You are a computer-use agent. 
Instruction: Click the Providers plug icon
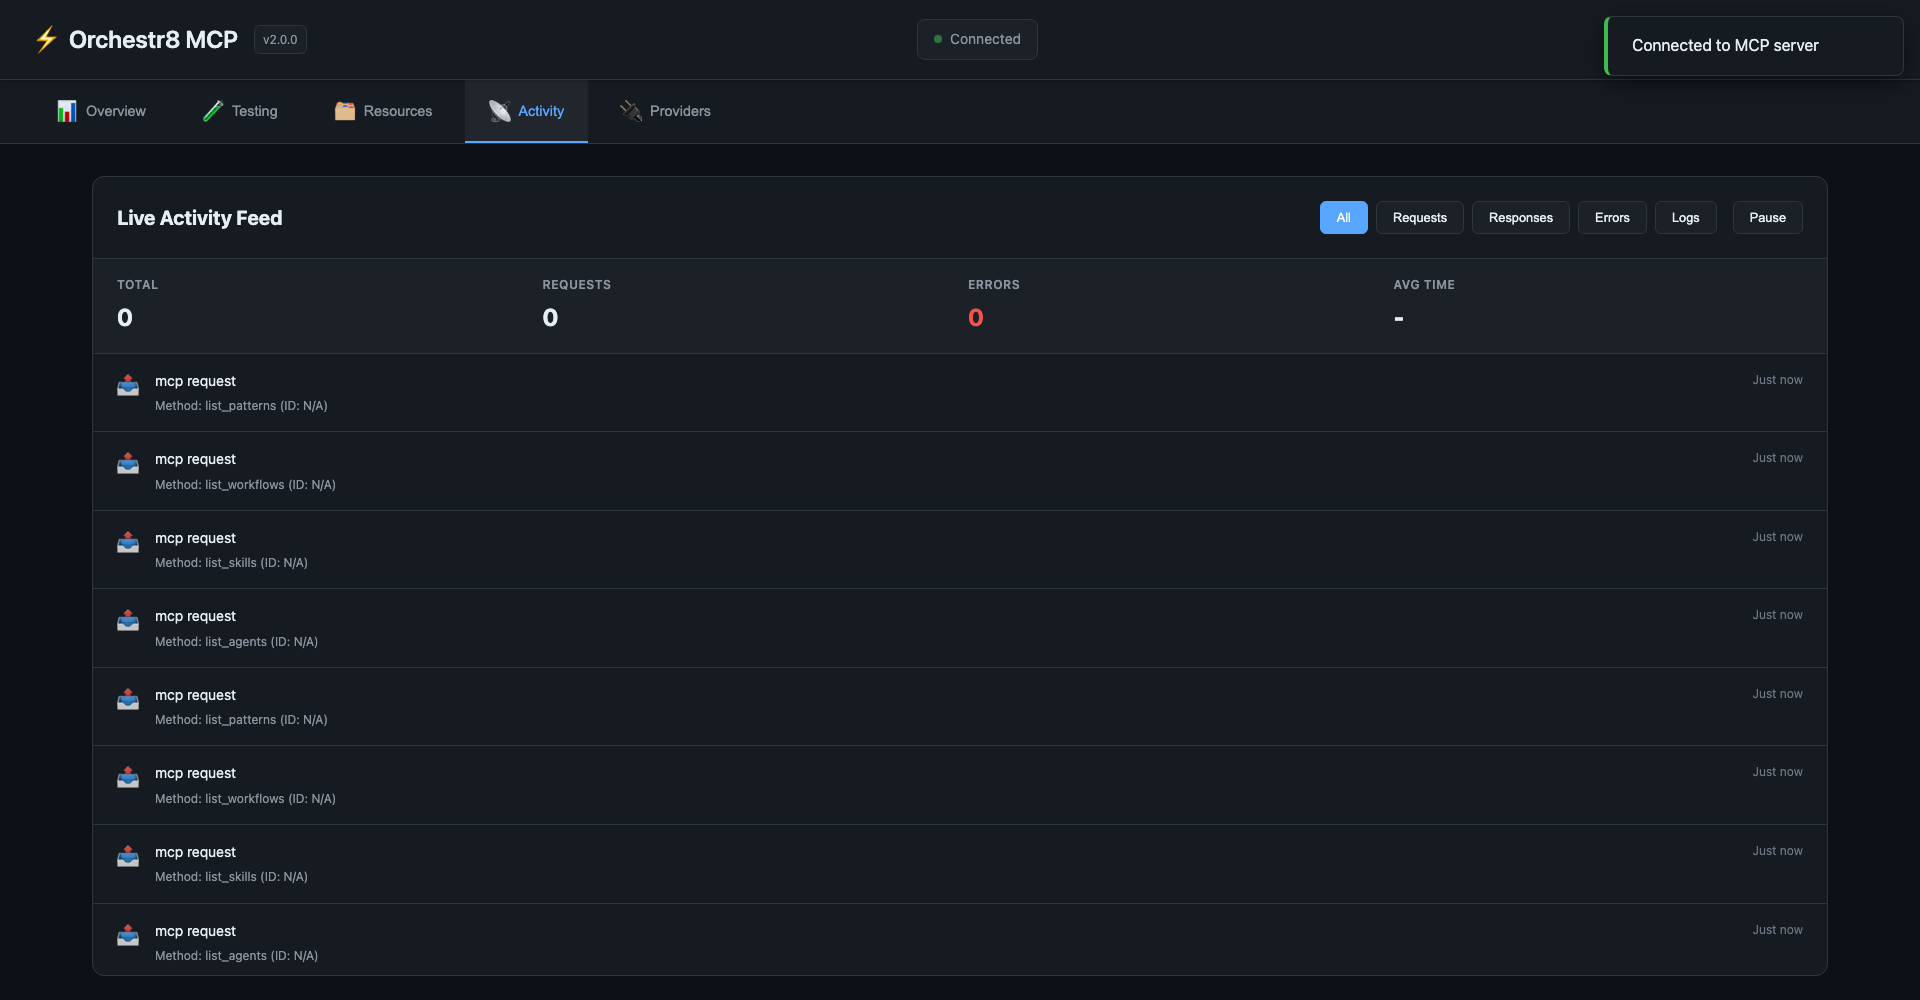pos(631,111)
